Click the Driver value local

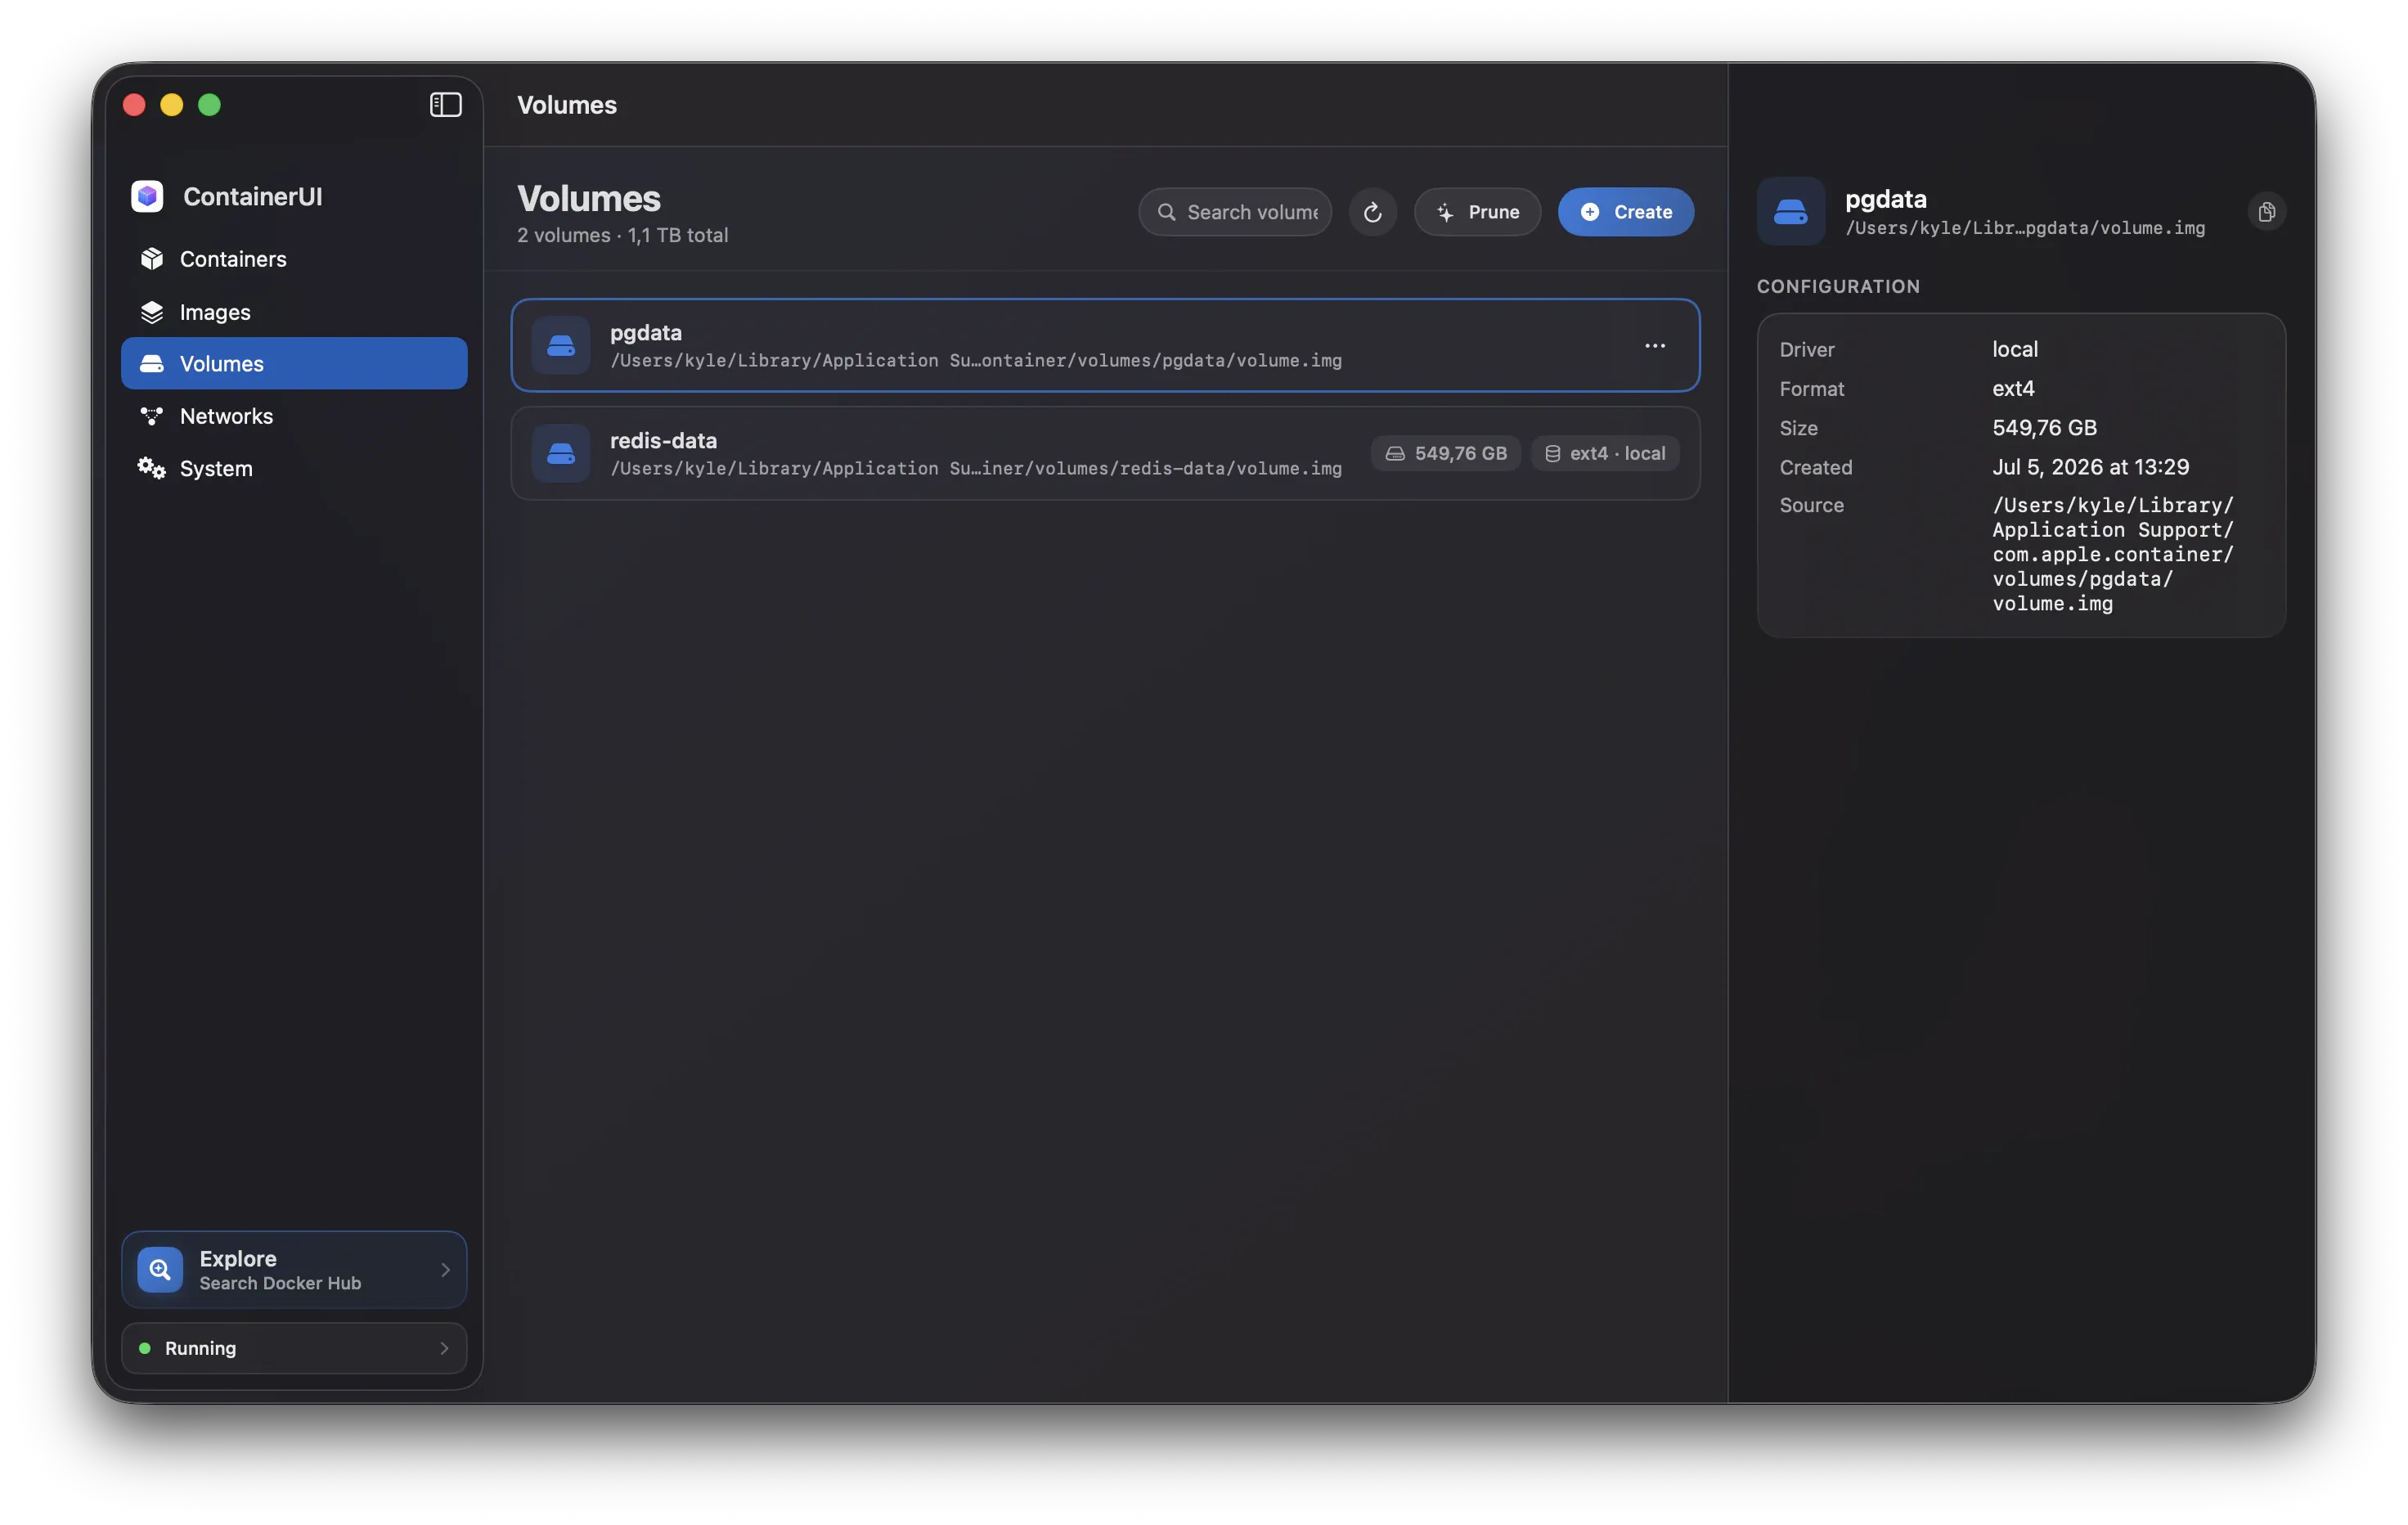point(2015,349)
